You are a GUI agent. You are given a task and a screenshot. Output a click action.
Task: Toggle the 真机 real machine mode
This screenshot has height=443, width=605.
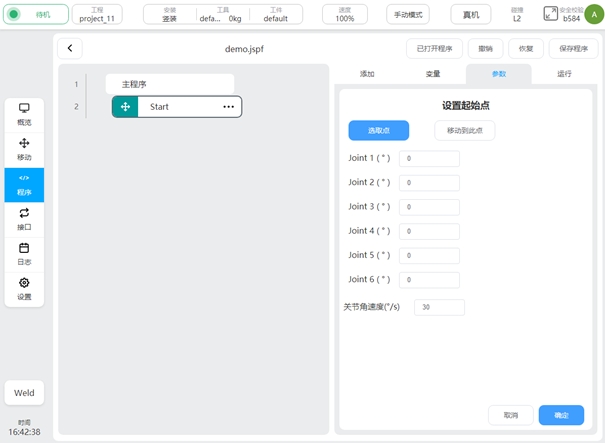click(464, 15)
